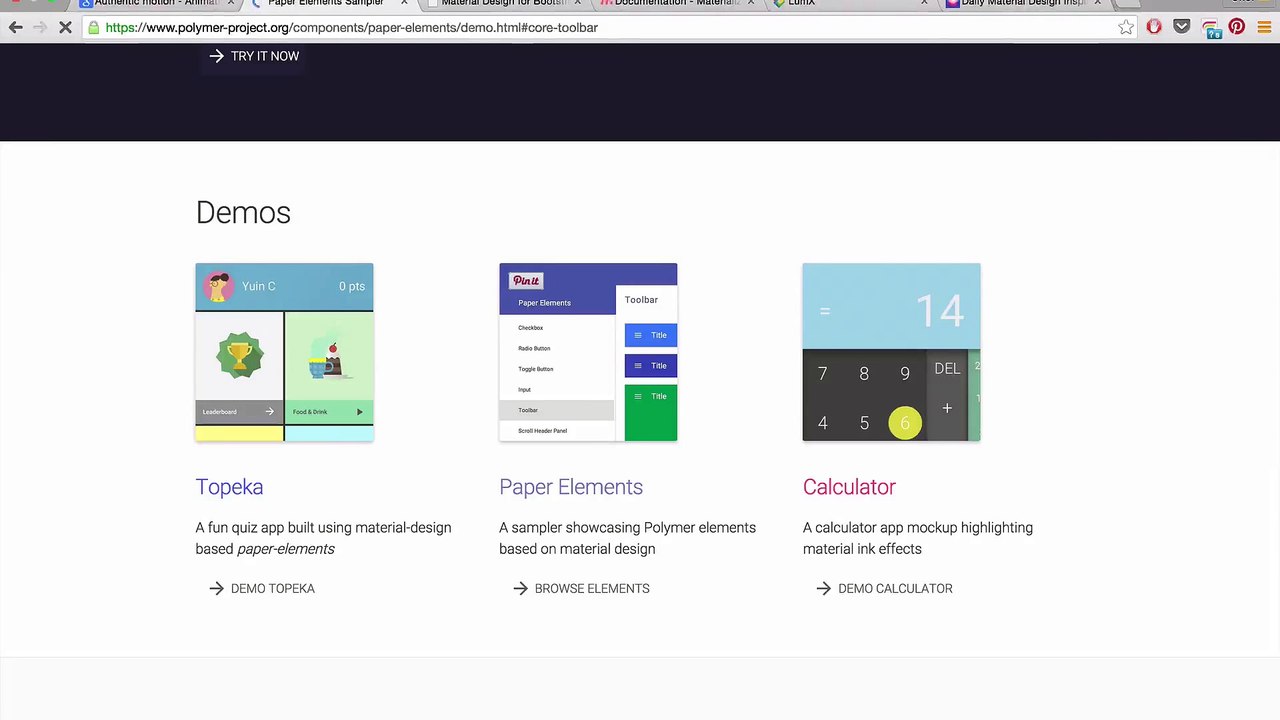Go back with the browser back arrow
The height and width of the screenshot is (720, 1280).
click(x=15, y=28)
